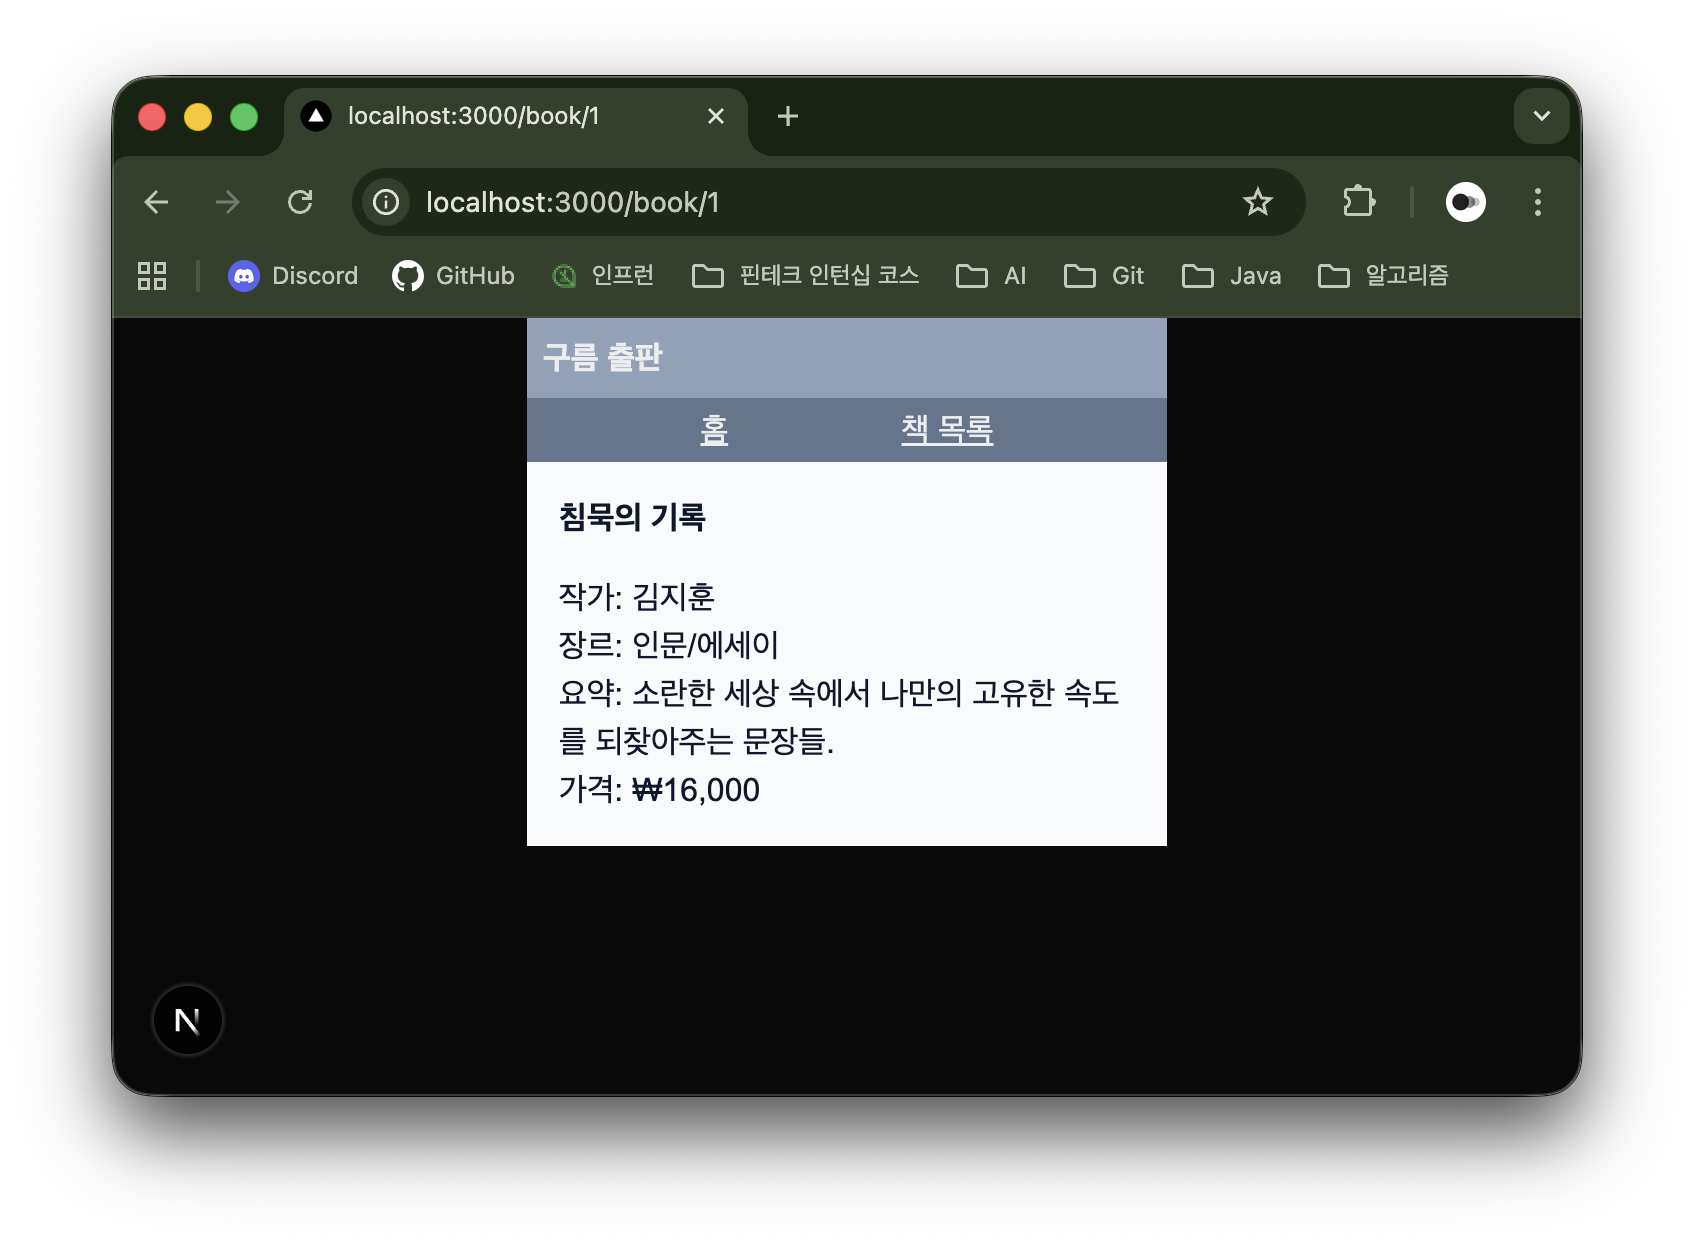Expand the 알고리즘 bookmark folder

click(x=1383, y=276)
